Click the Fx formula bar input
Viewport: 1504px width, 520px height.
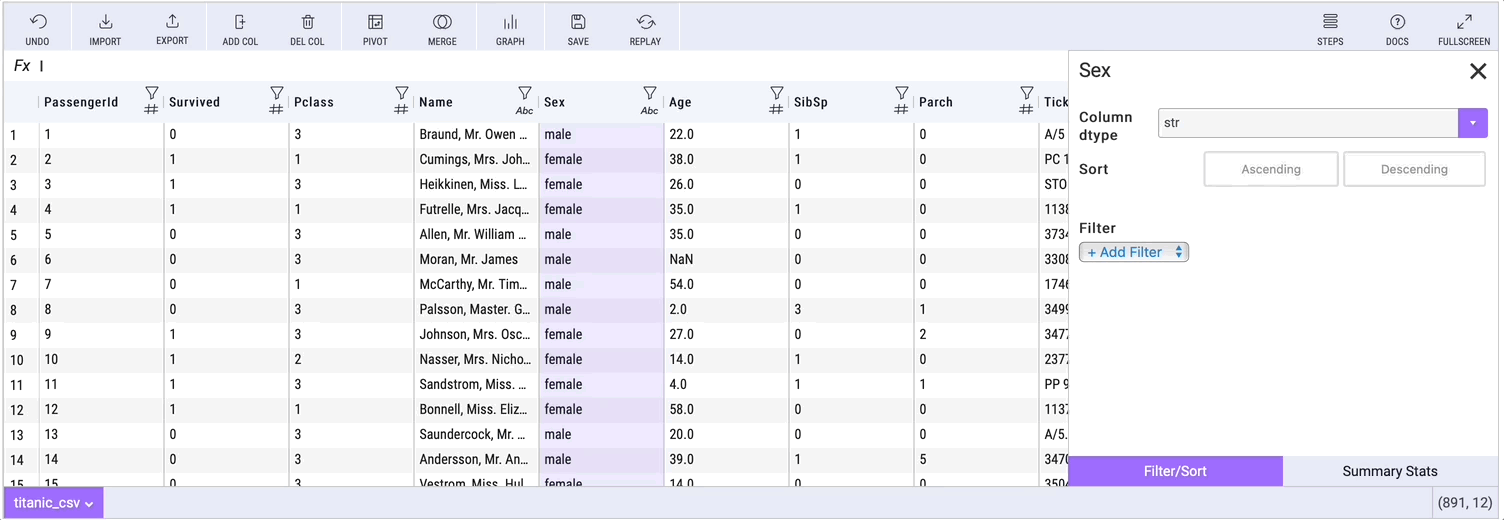point(500,66)
